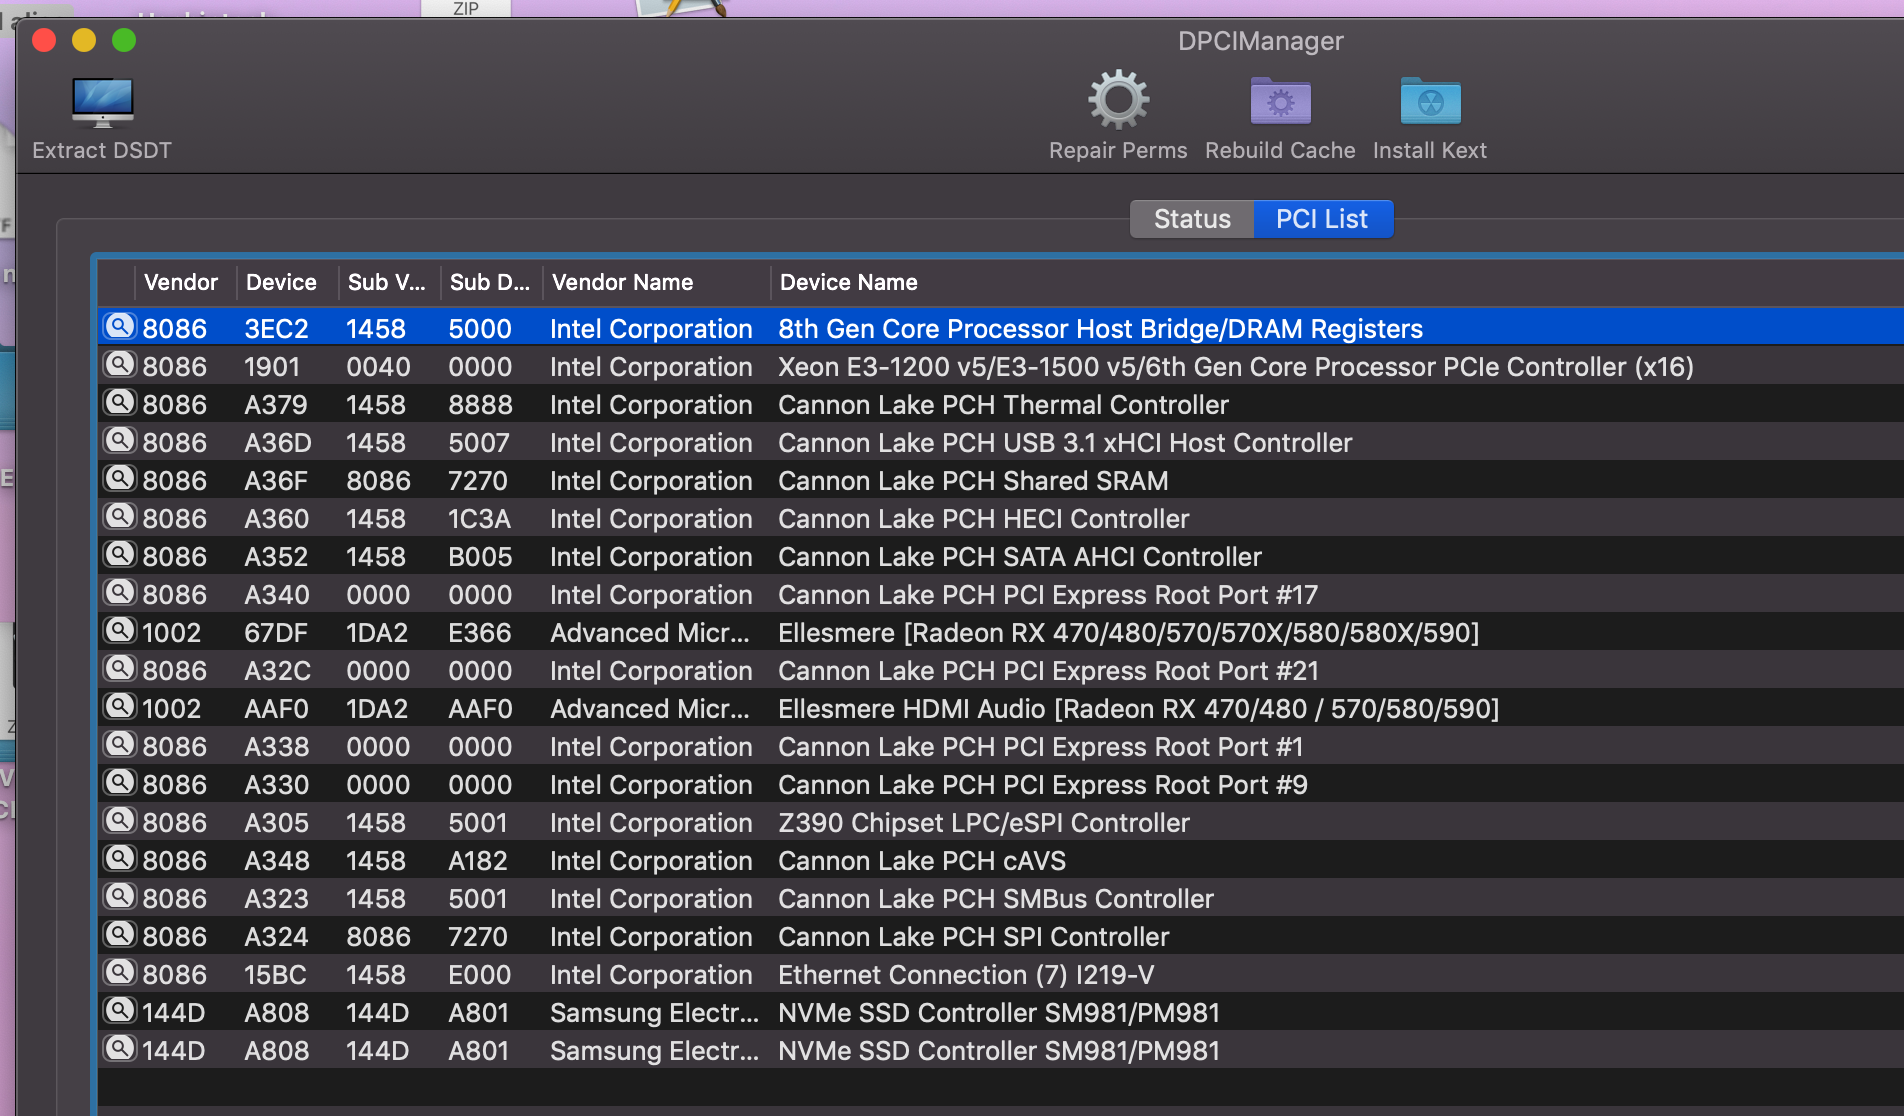Click the lookup icon for device A324
This screenshot has width=1904, height=1116.
120,935
